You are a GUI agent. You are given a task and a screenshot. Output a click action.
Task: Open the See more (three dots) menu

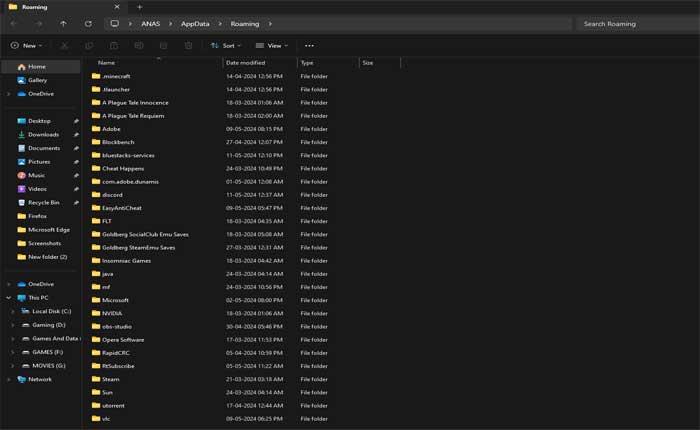[309, 45]
